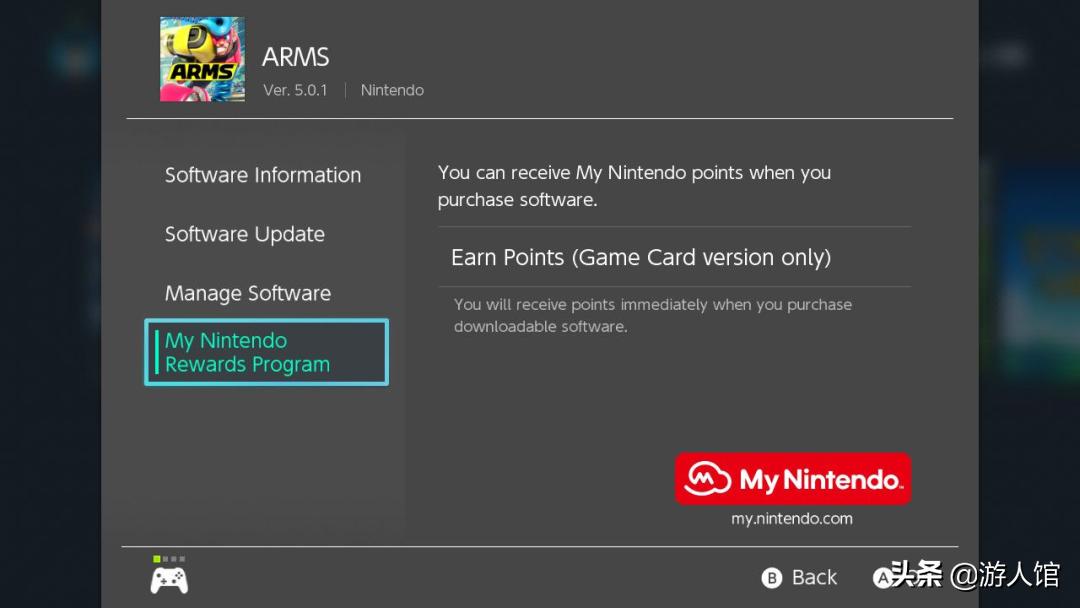
Task: Open Software Information section
Action: 263,175
